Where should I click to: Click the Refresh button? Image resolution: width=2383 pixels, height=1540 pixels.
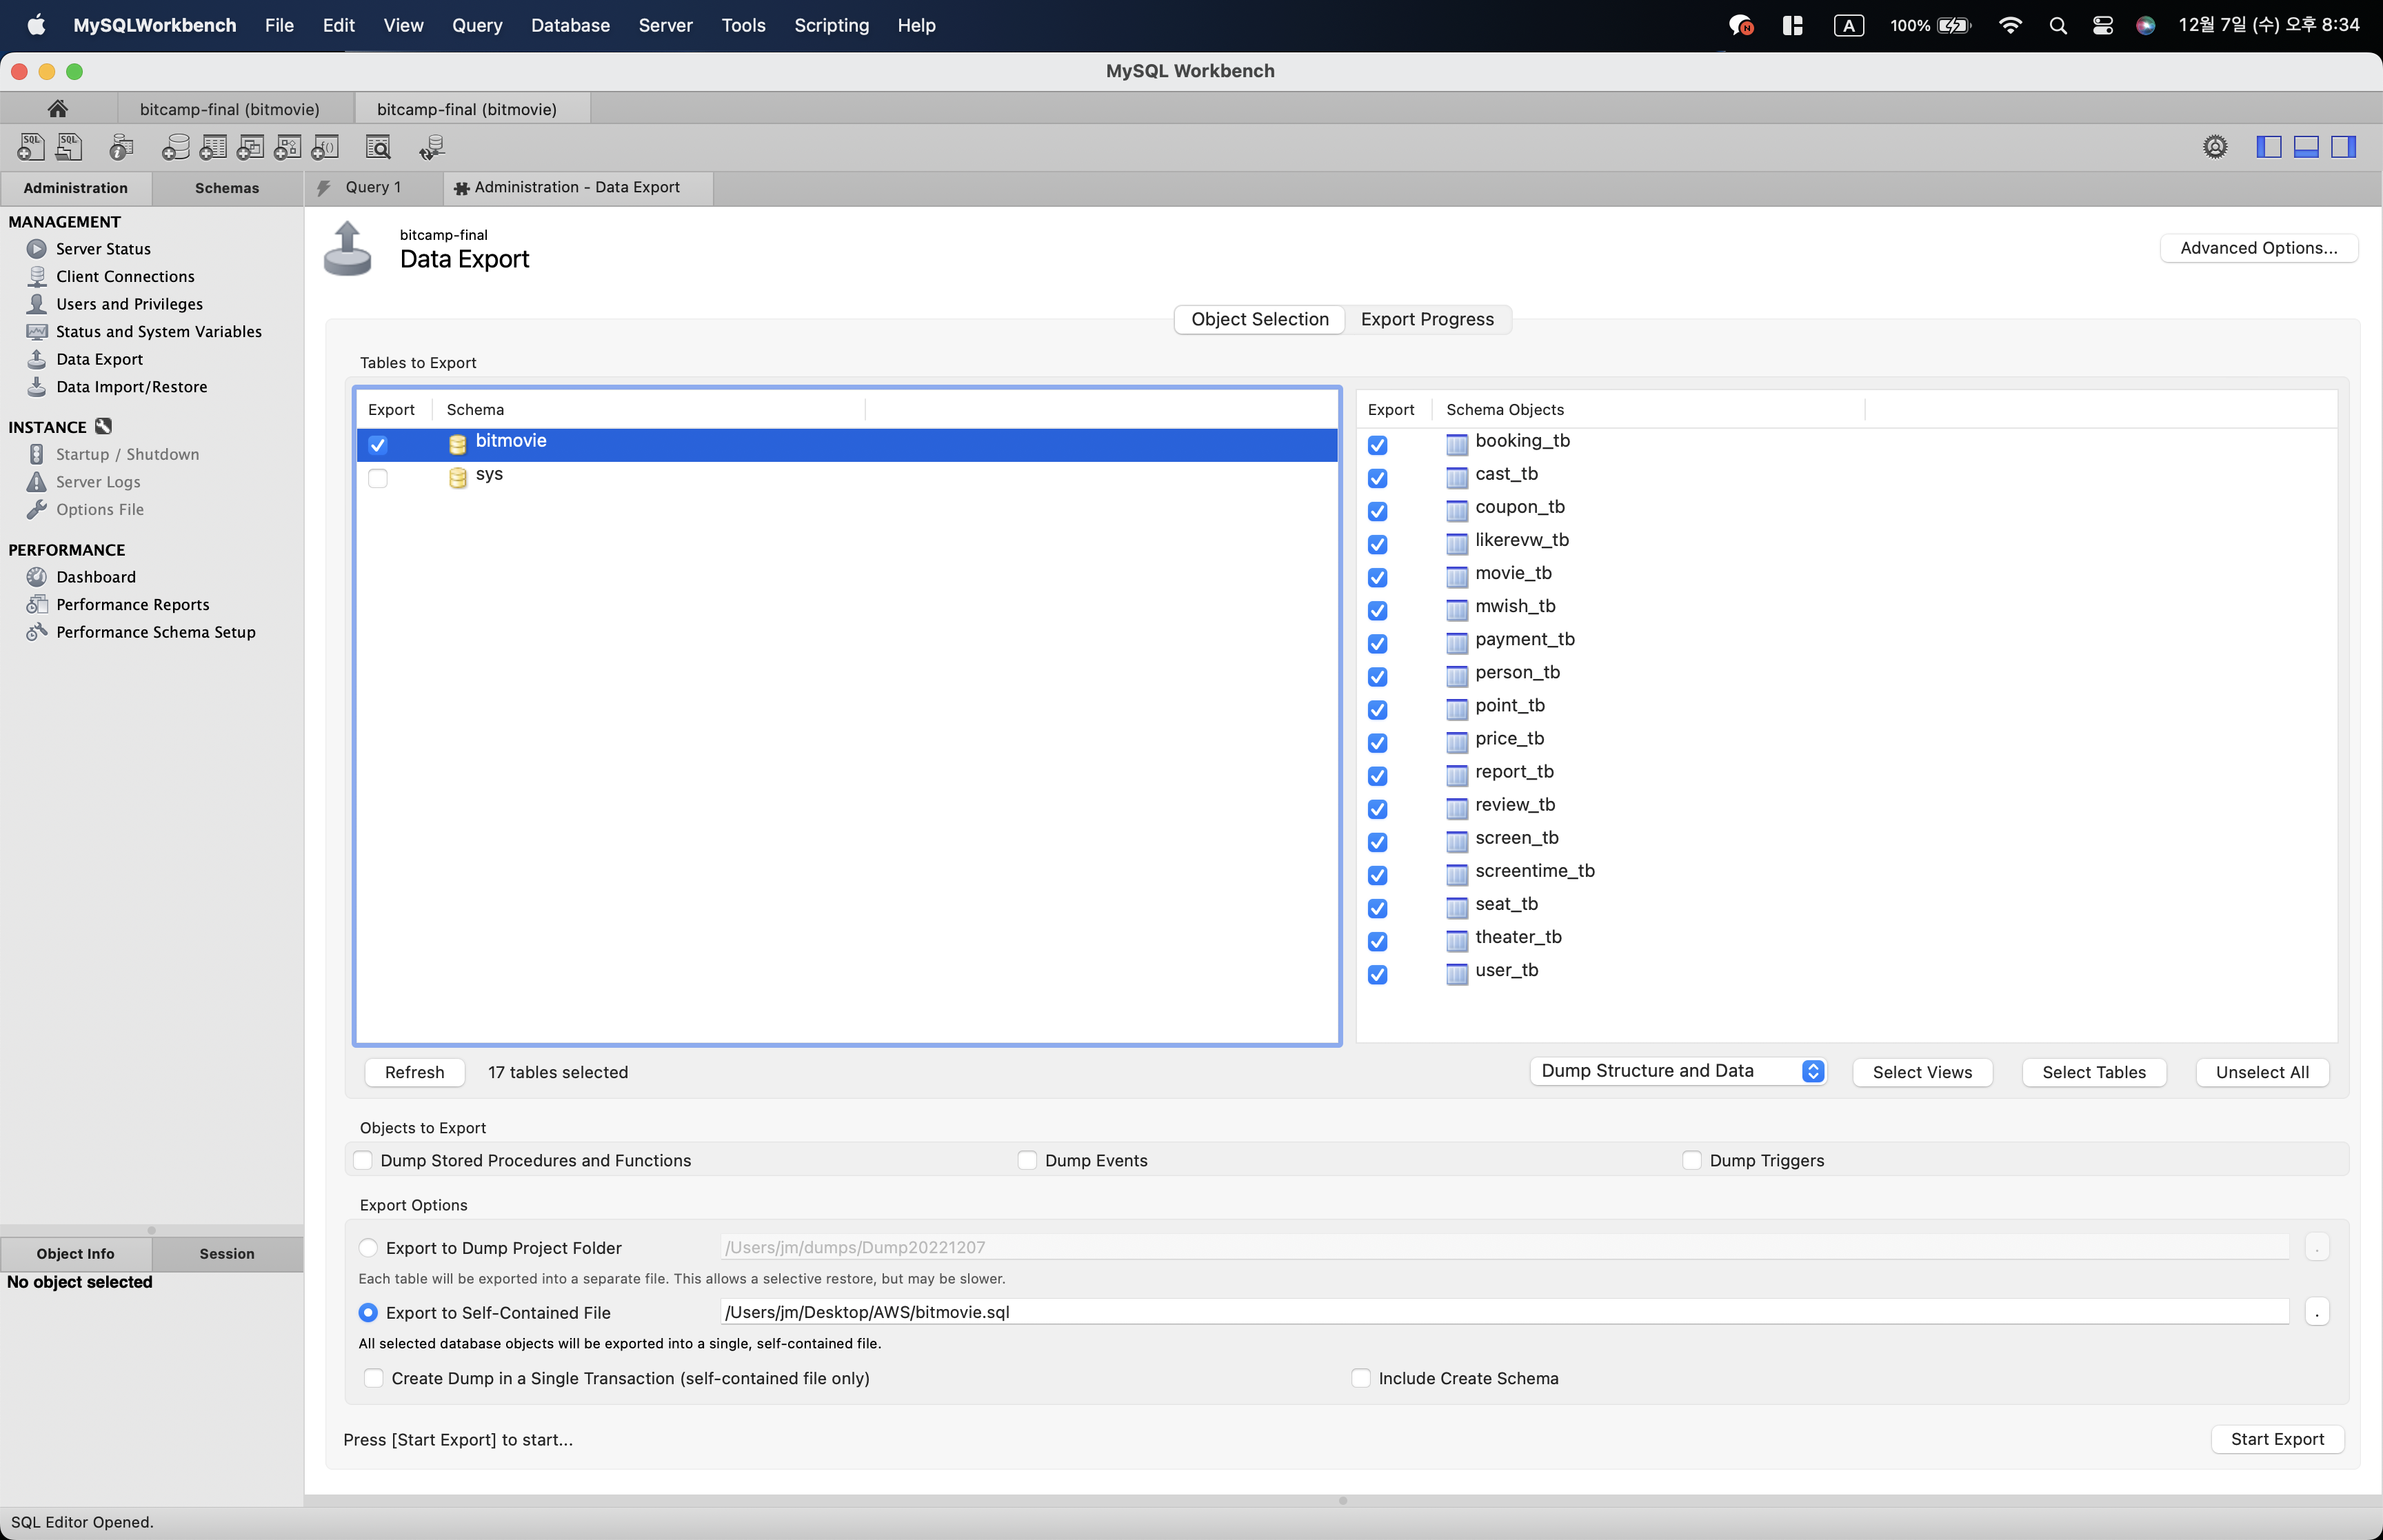(x=415, y=1072)
